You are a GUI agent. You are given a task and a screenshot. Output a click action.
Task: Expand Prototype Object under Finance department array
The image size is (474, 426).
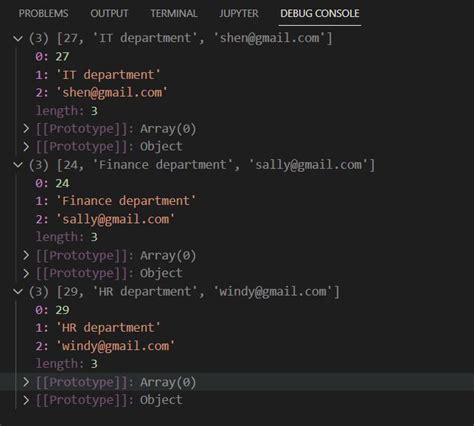pyautogui.click(x=26, y=273)
